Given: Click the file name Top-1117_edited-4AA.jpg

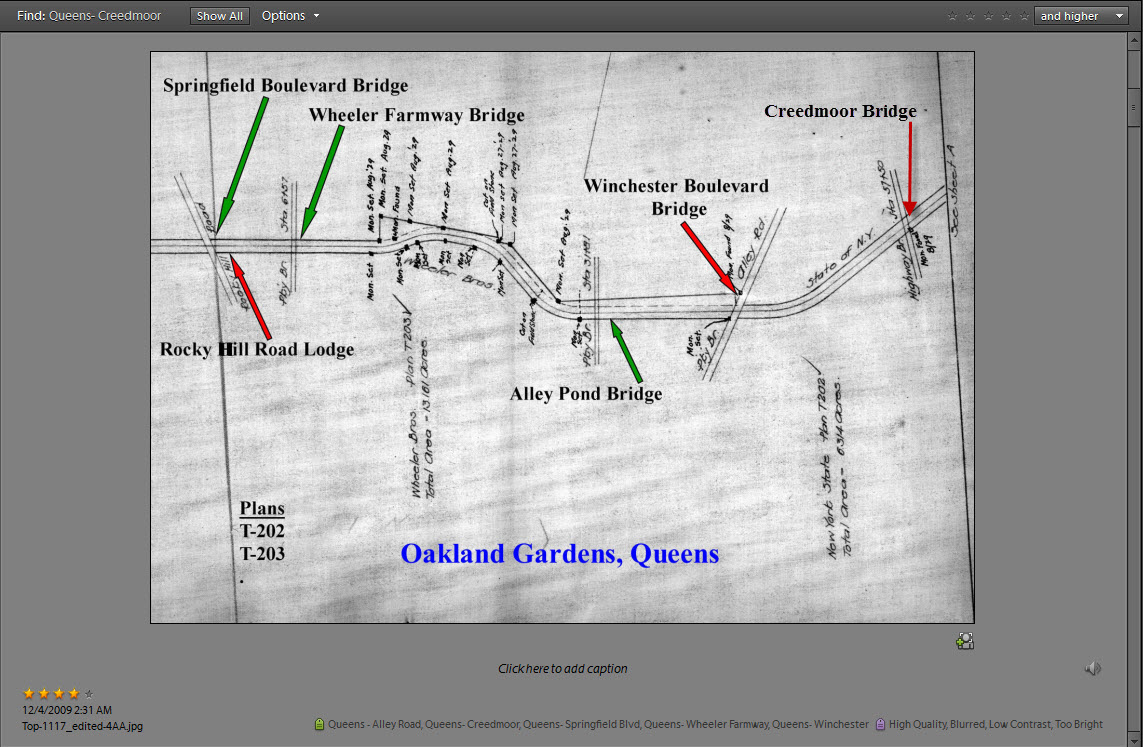Looking at the screenshot, I should 82,726.
